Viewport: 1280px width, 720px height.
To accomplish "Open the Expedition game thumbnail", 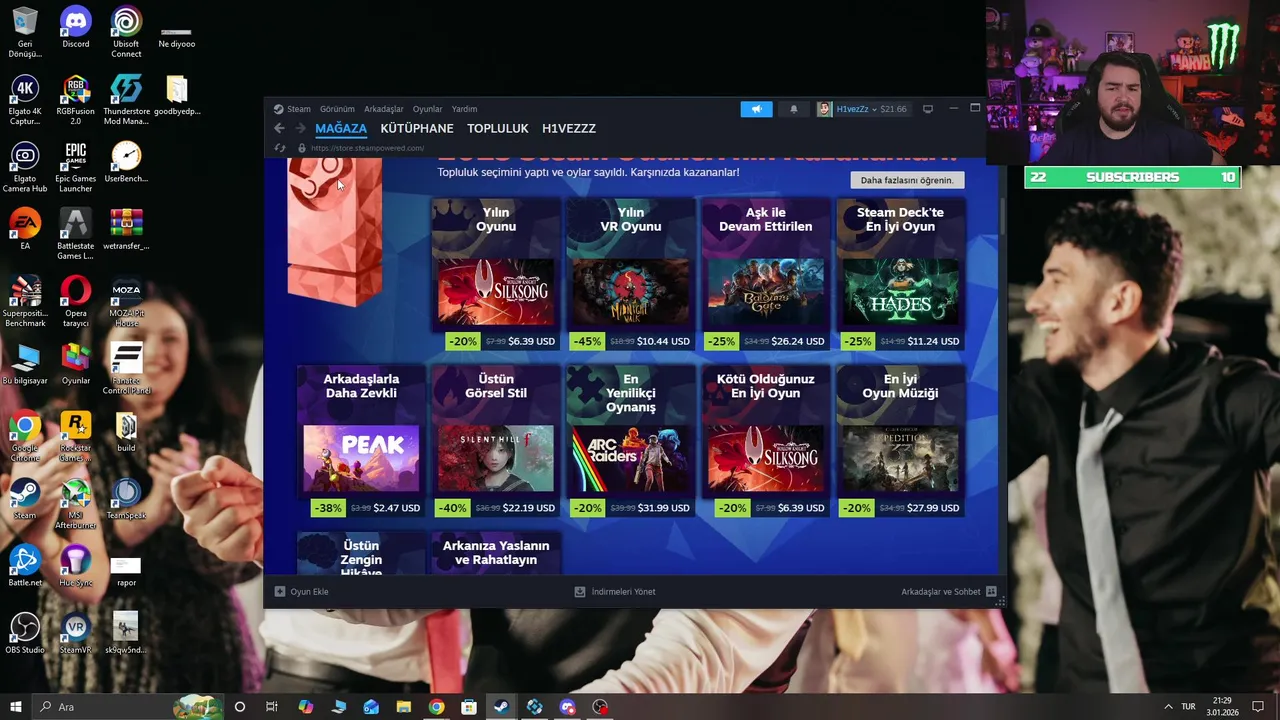I will (x=901, y=459).
